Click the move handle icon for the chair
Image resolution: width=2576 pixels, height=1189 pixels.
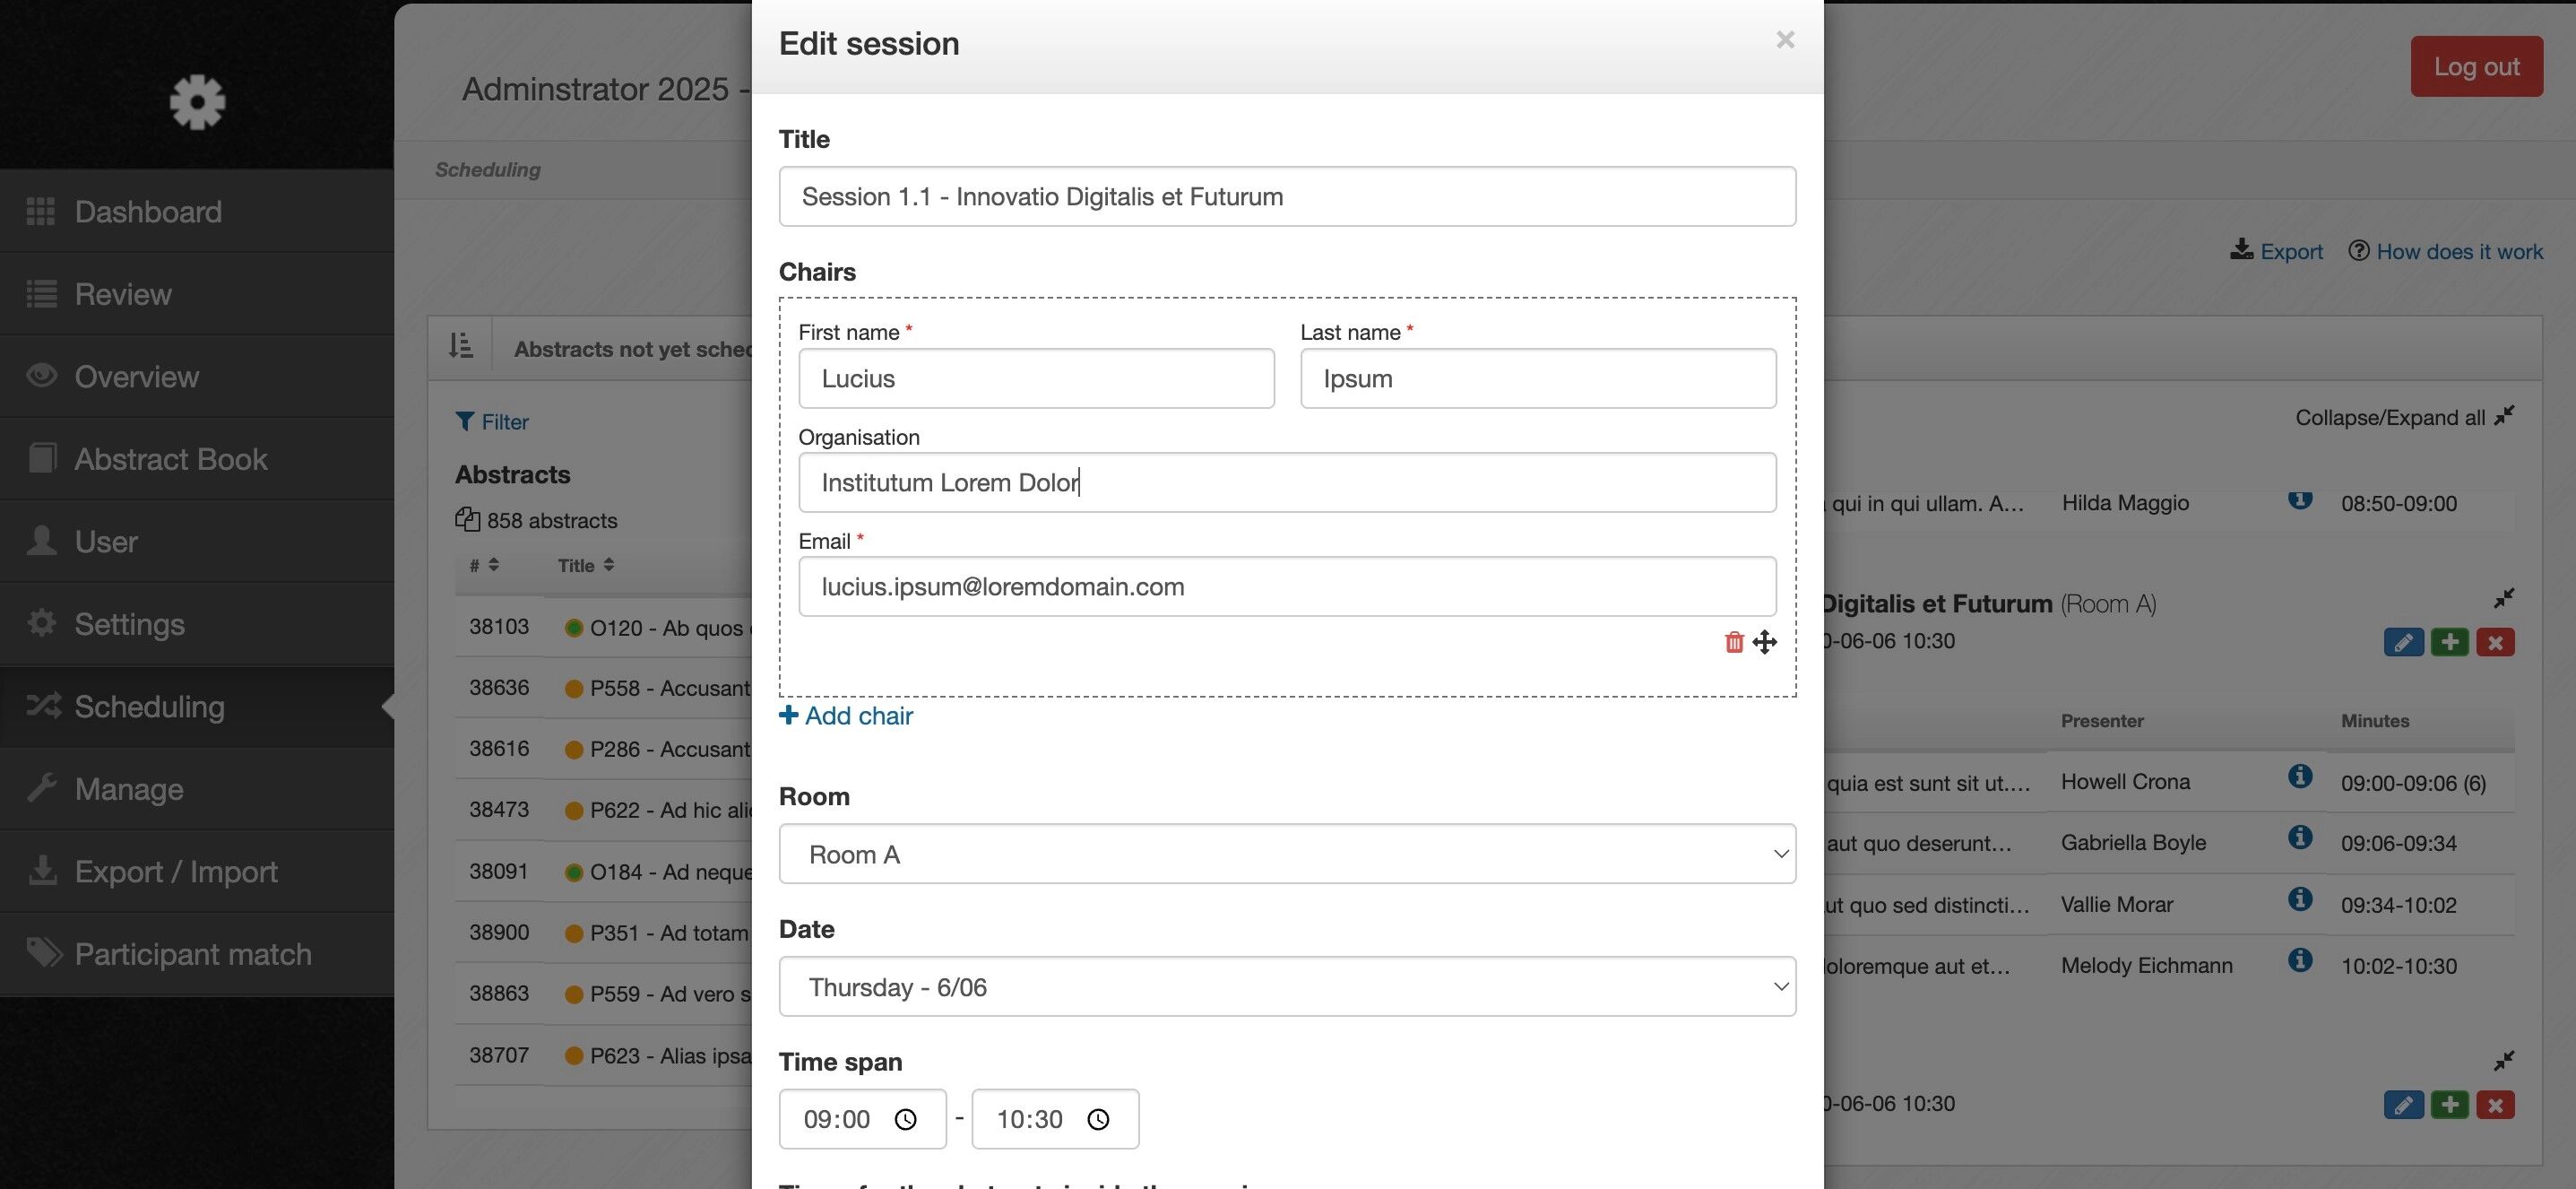click(x=1765, y=642)
